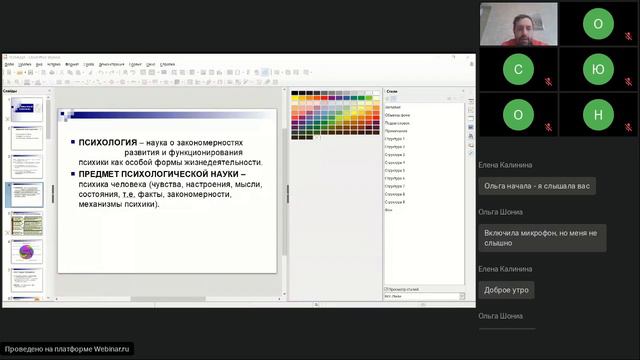This screenshot has width=640, height=360.
Task: Close the Слайды panel
Action: (49, 91)
